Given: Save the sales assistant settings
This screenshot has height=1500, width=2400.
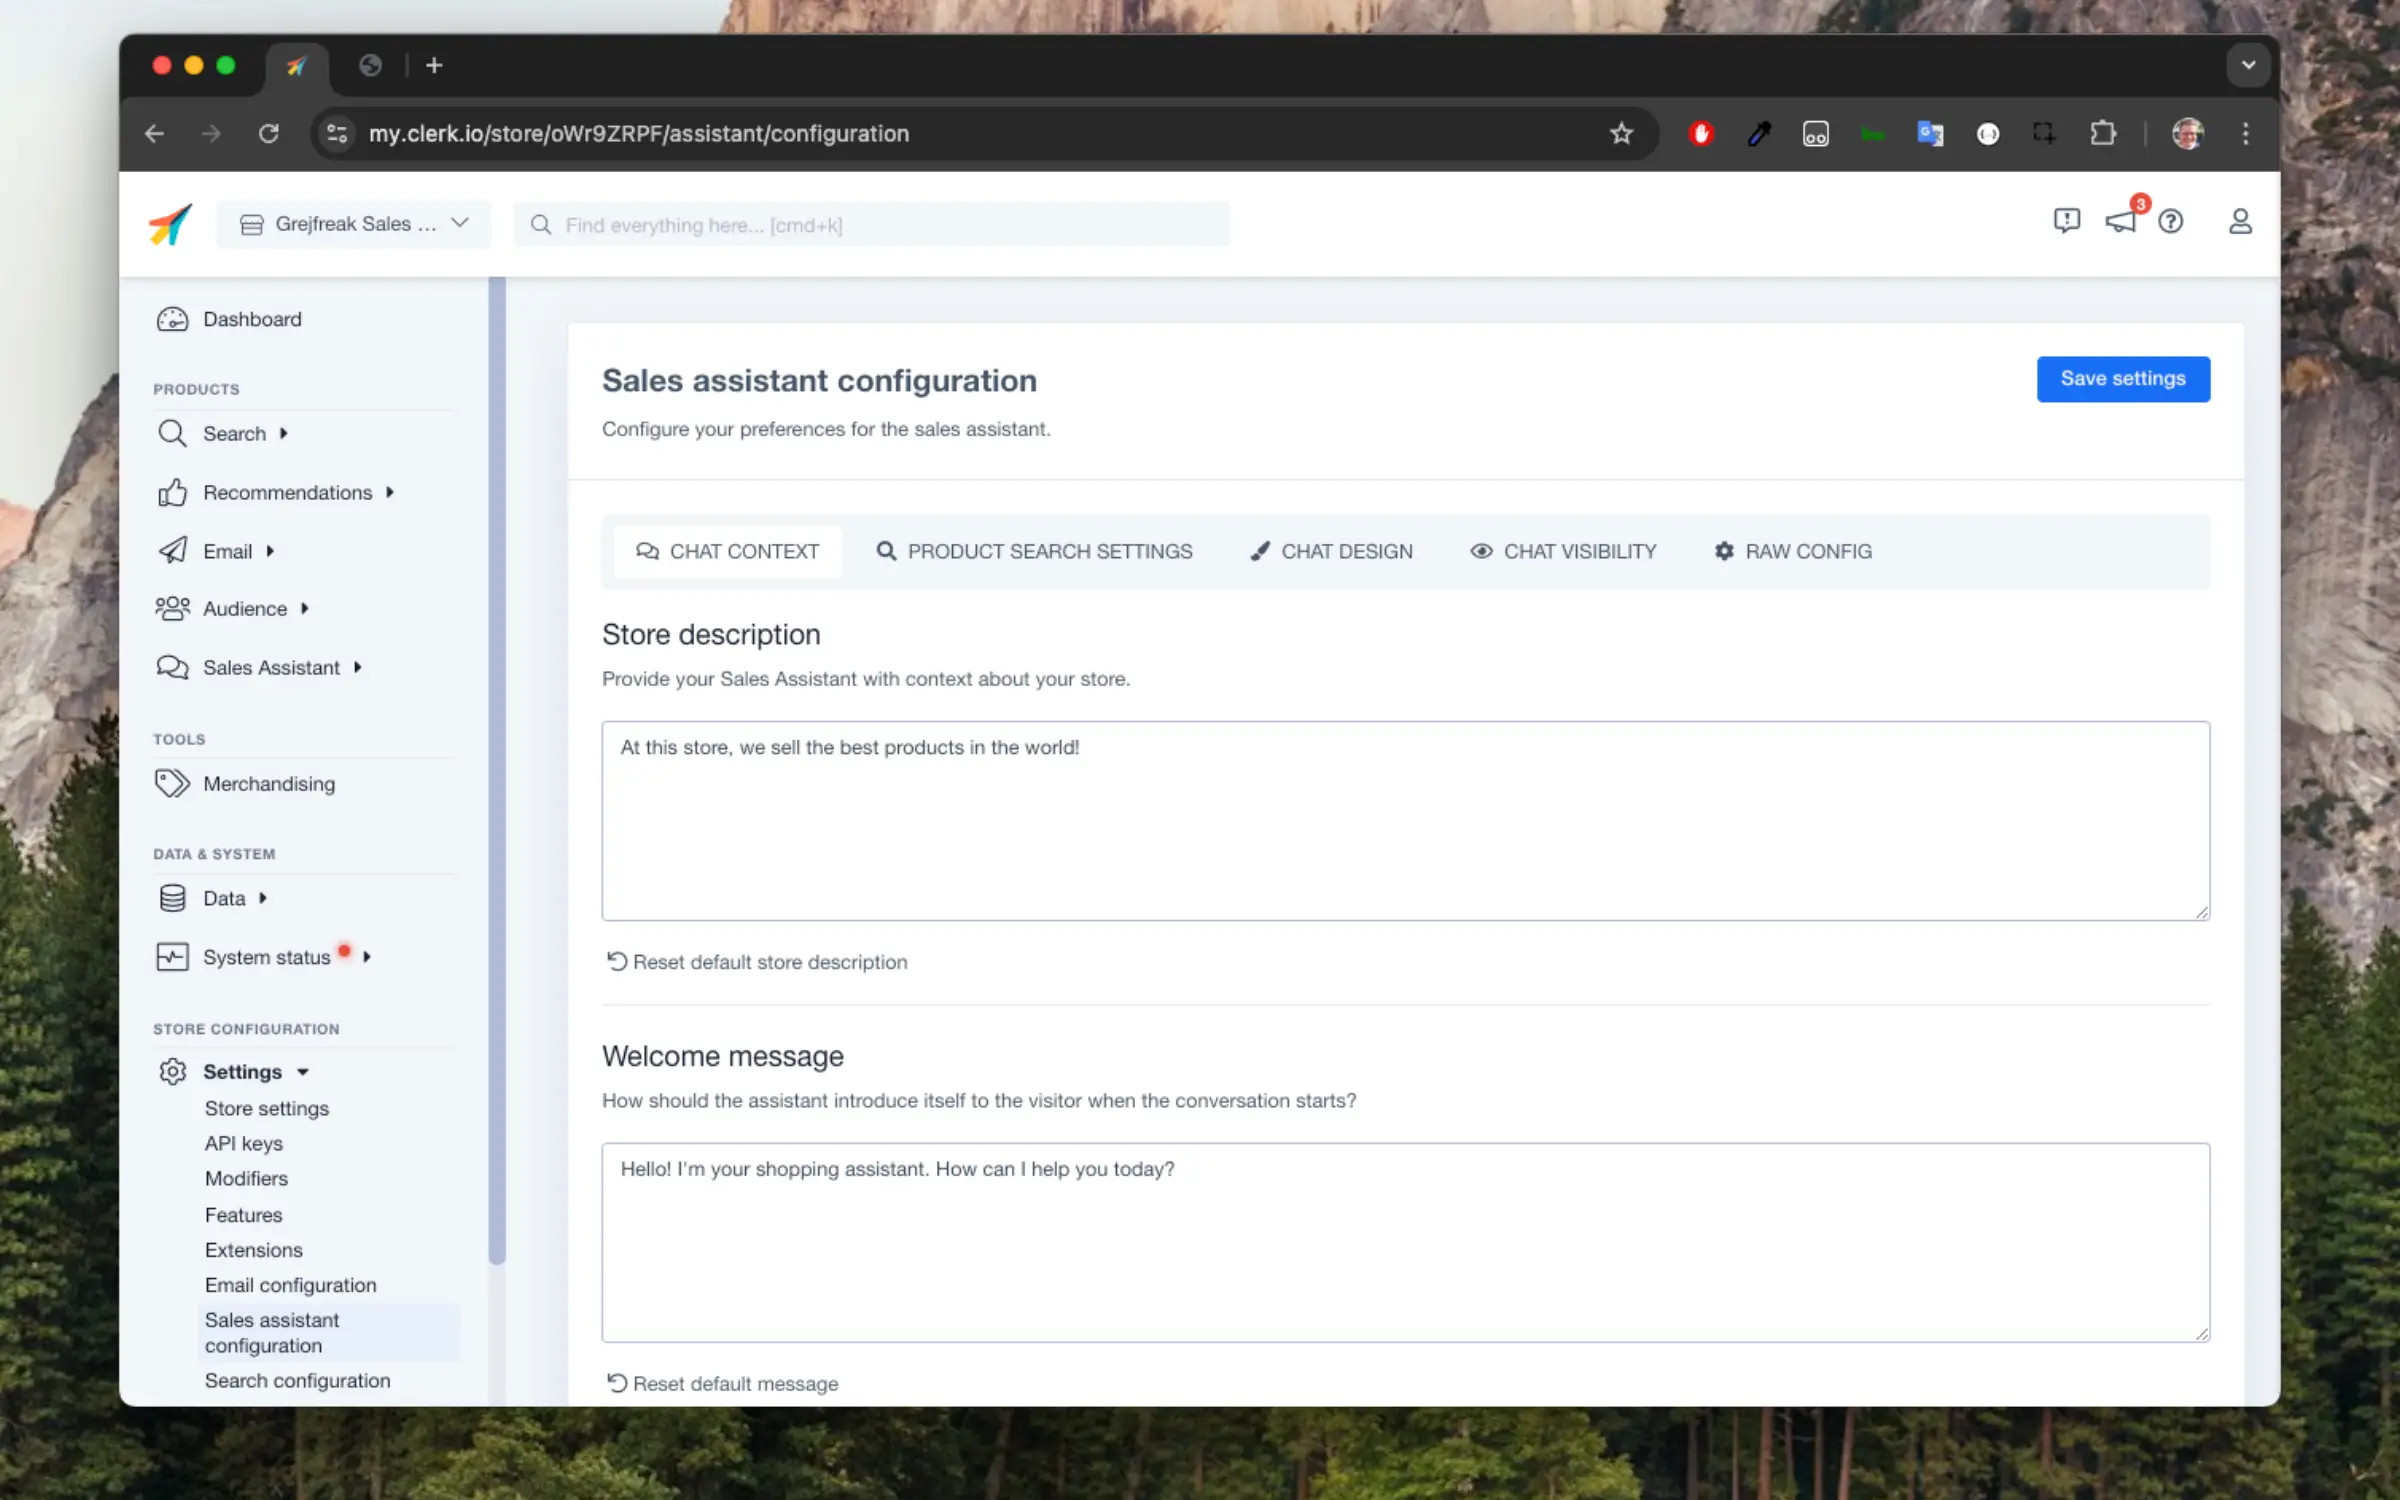Looking at the screenshot, I should click(2124, 378).
